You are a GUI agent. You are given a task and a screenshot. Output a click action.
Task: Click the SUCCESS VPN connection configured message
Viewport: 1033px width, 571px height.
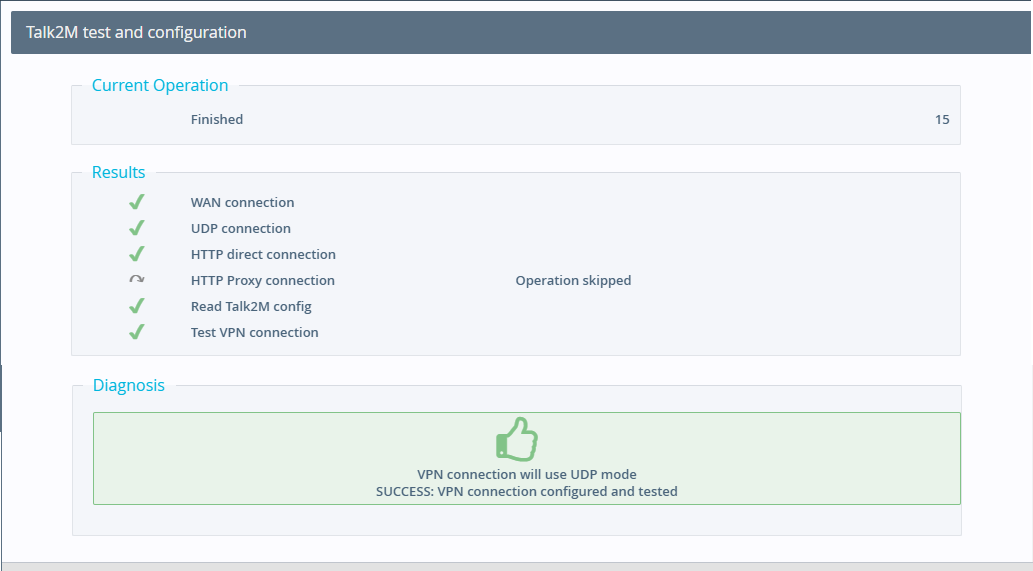pyautogui.click(x=526, y=491)
